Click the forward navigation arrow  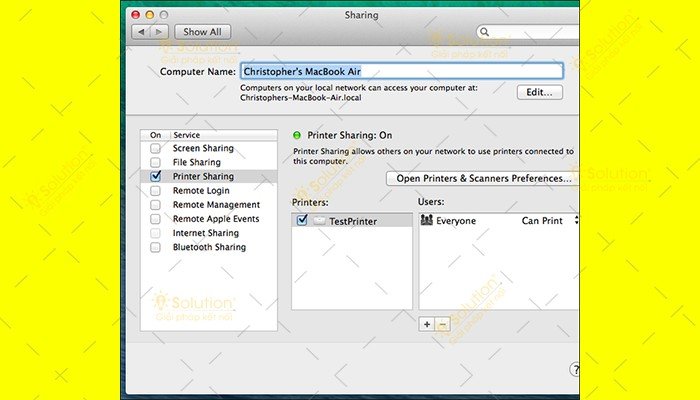tap(158, 32)
